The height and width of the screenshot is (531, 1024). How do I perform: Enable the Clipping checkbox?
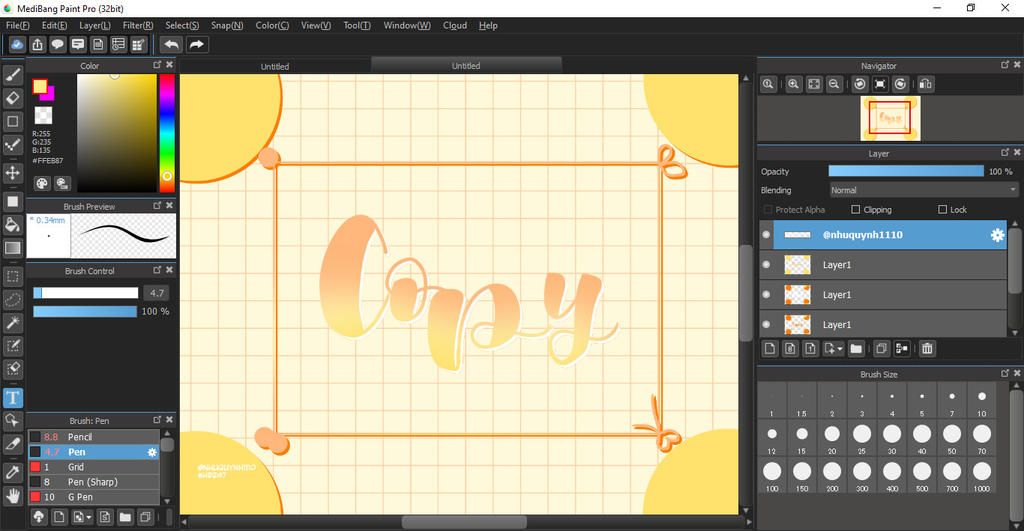pos(856,210)
